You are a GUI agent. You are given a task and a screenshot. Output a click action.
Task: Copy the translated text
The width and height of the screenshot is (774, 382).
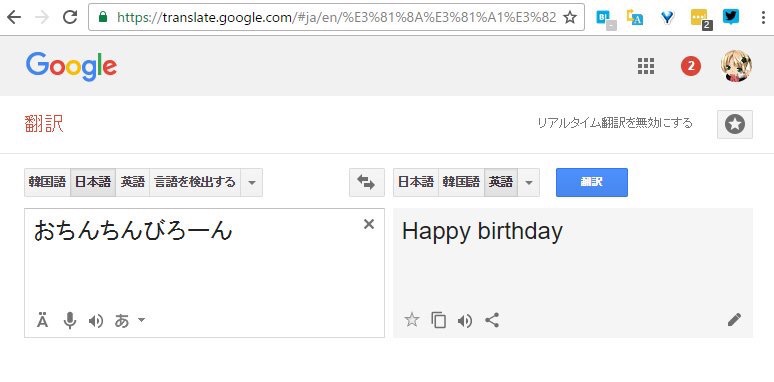[x=438, y=321]
